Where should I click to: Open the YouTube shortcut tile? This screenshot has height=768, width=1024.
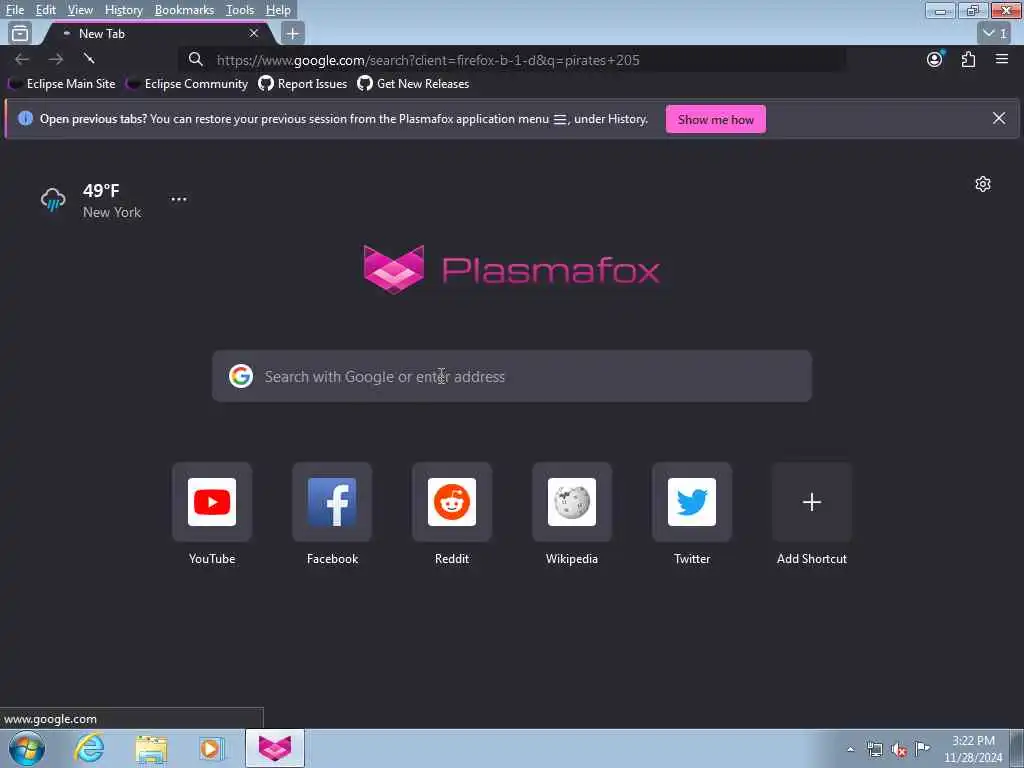pos(212,502)
